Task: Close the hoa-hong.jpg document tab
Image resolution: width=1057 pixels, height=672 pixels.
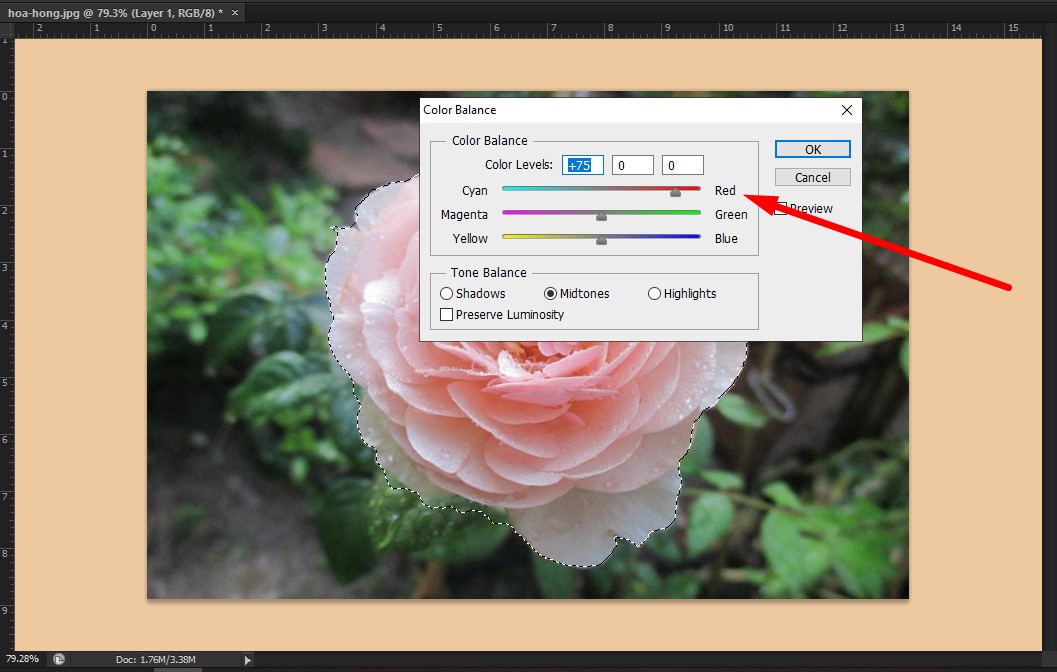Action: [233, 12]
